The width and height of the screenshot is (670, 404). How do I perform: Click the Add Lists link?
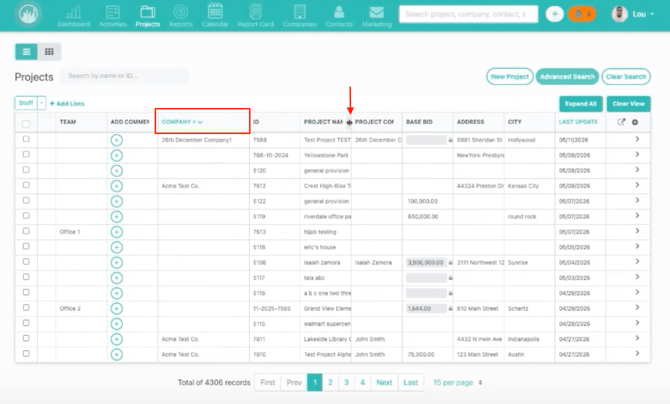68,103
